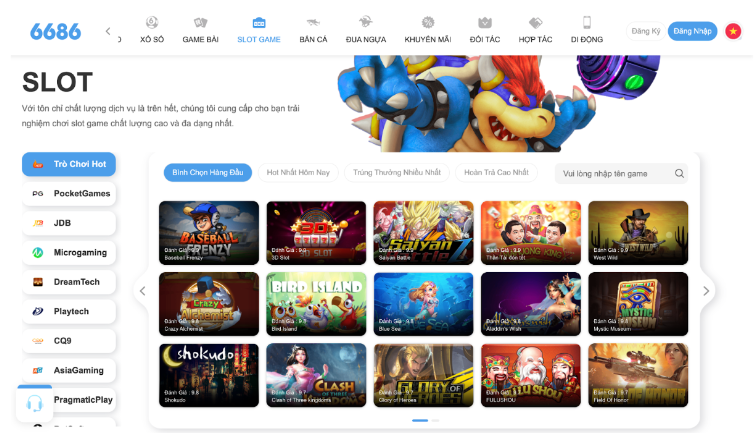Go to the next game page with the arrow
Viewport: 755px width, 440px height.
(x=706, y=291)
